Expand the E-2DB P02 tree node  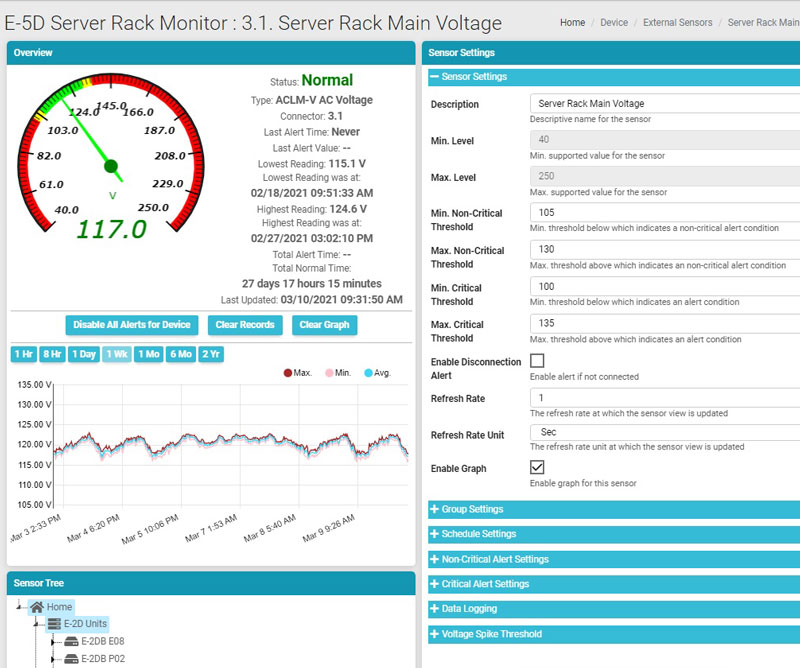(x=53, y=659)
